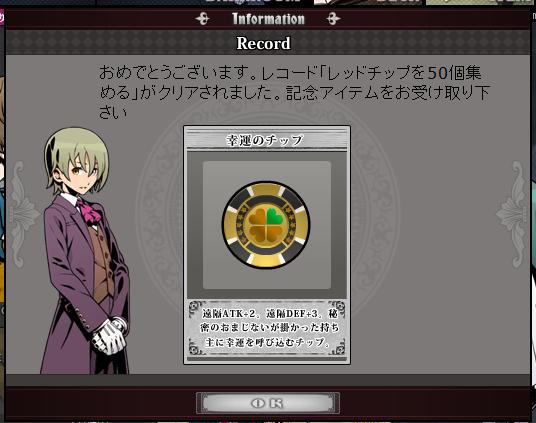Click the dark footer bar beside OK
536x423 pixels.
pos(101,404)
